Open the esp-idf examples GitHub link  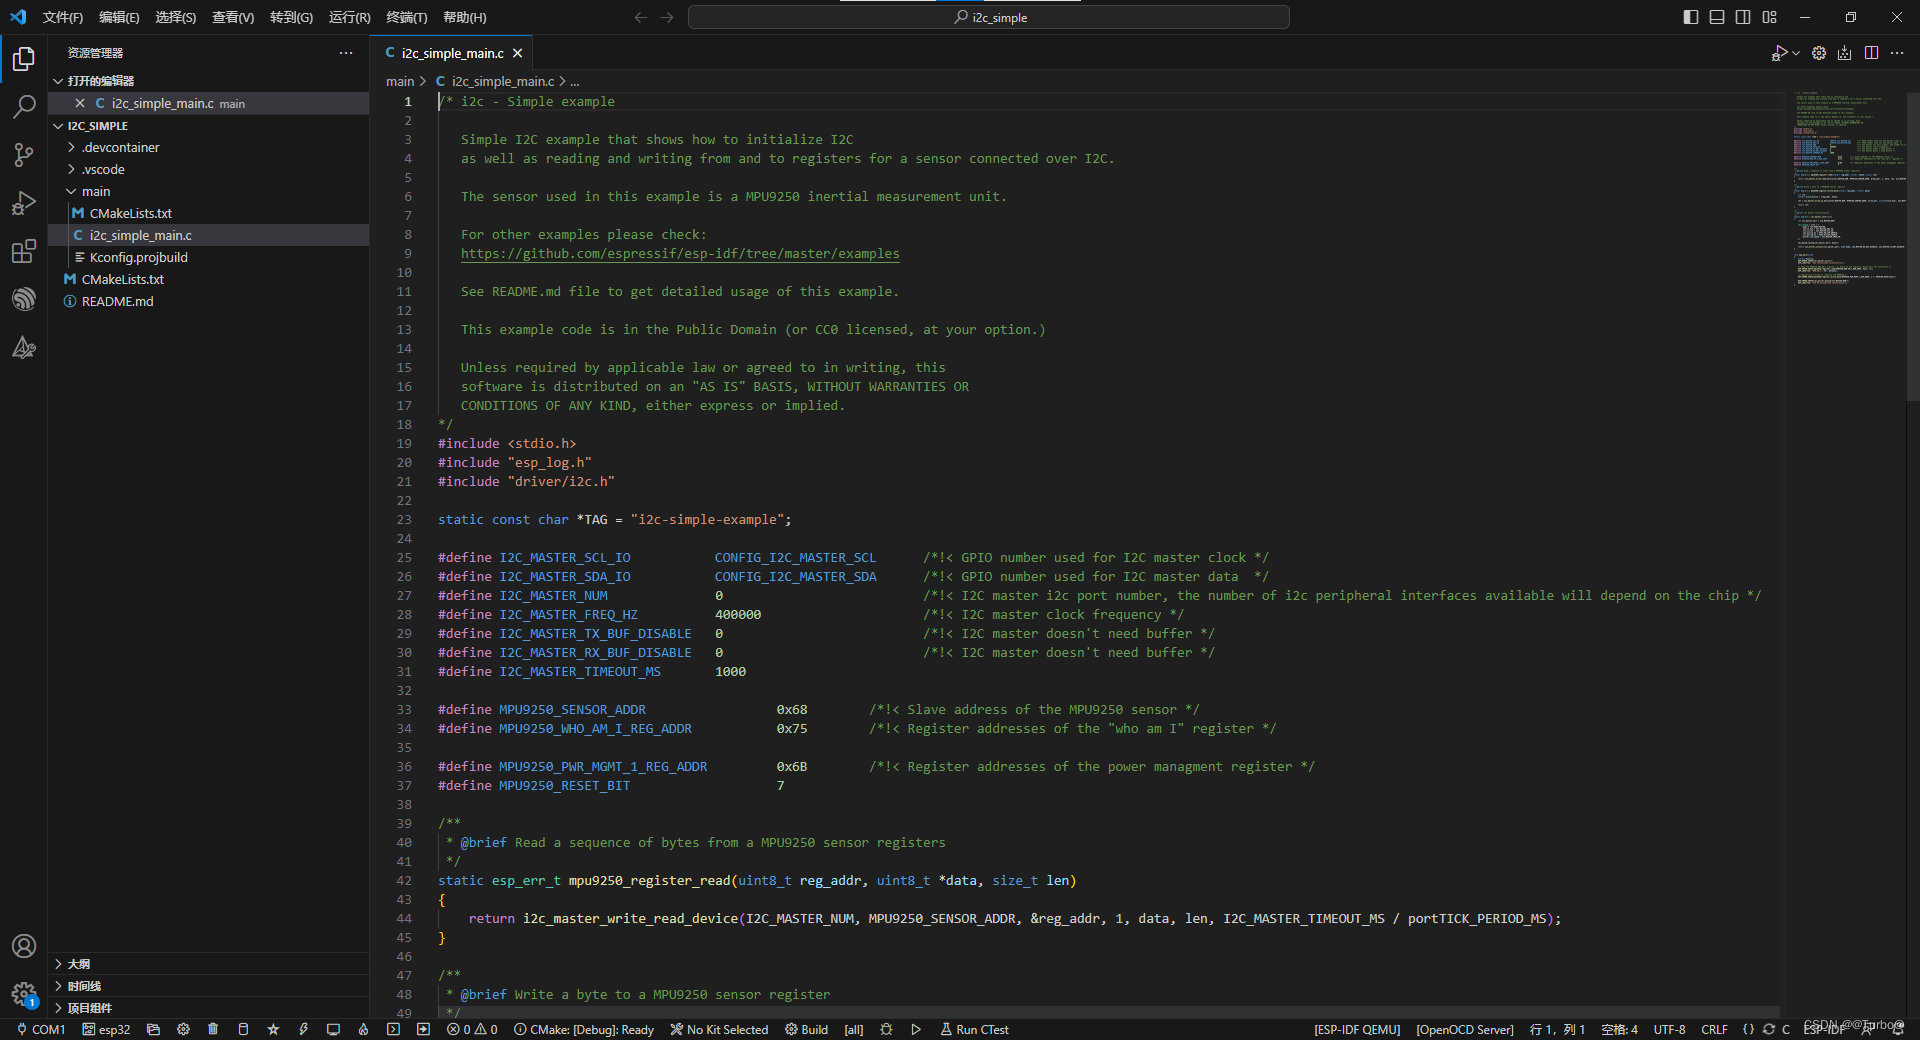(680, 254)
